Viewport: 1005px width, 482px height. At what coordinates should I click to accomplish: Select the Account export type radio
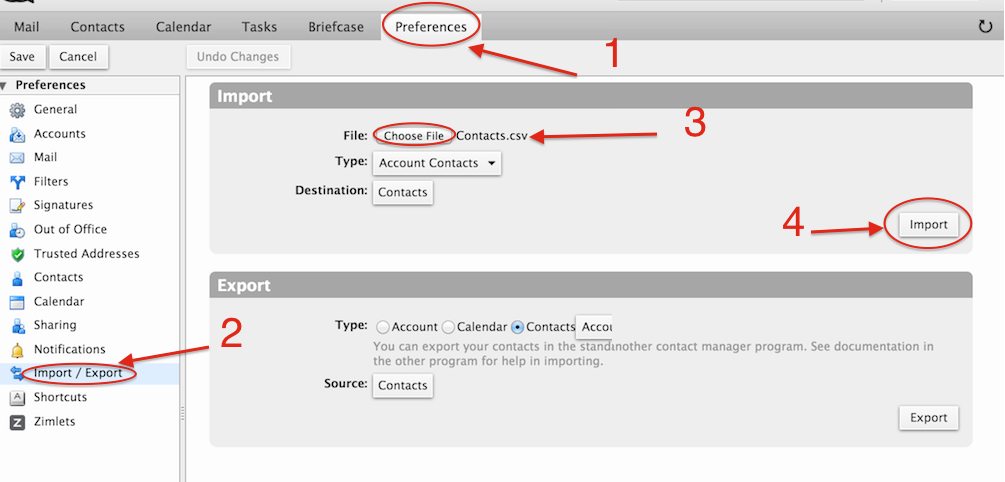[383, 327]
